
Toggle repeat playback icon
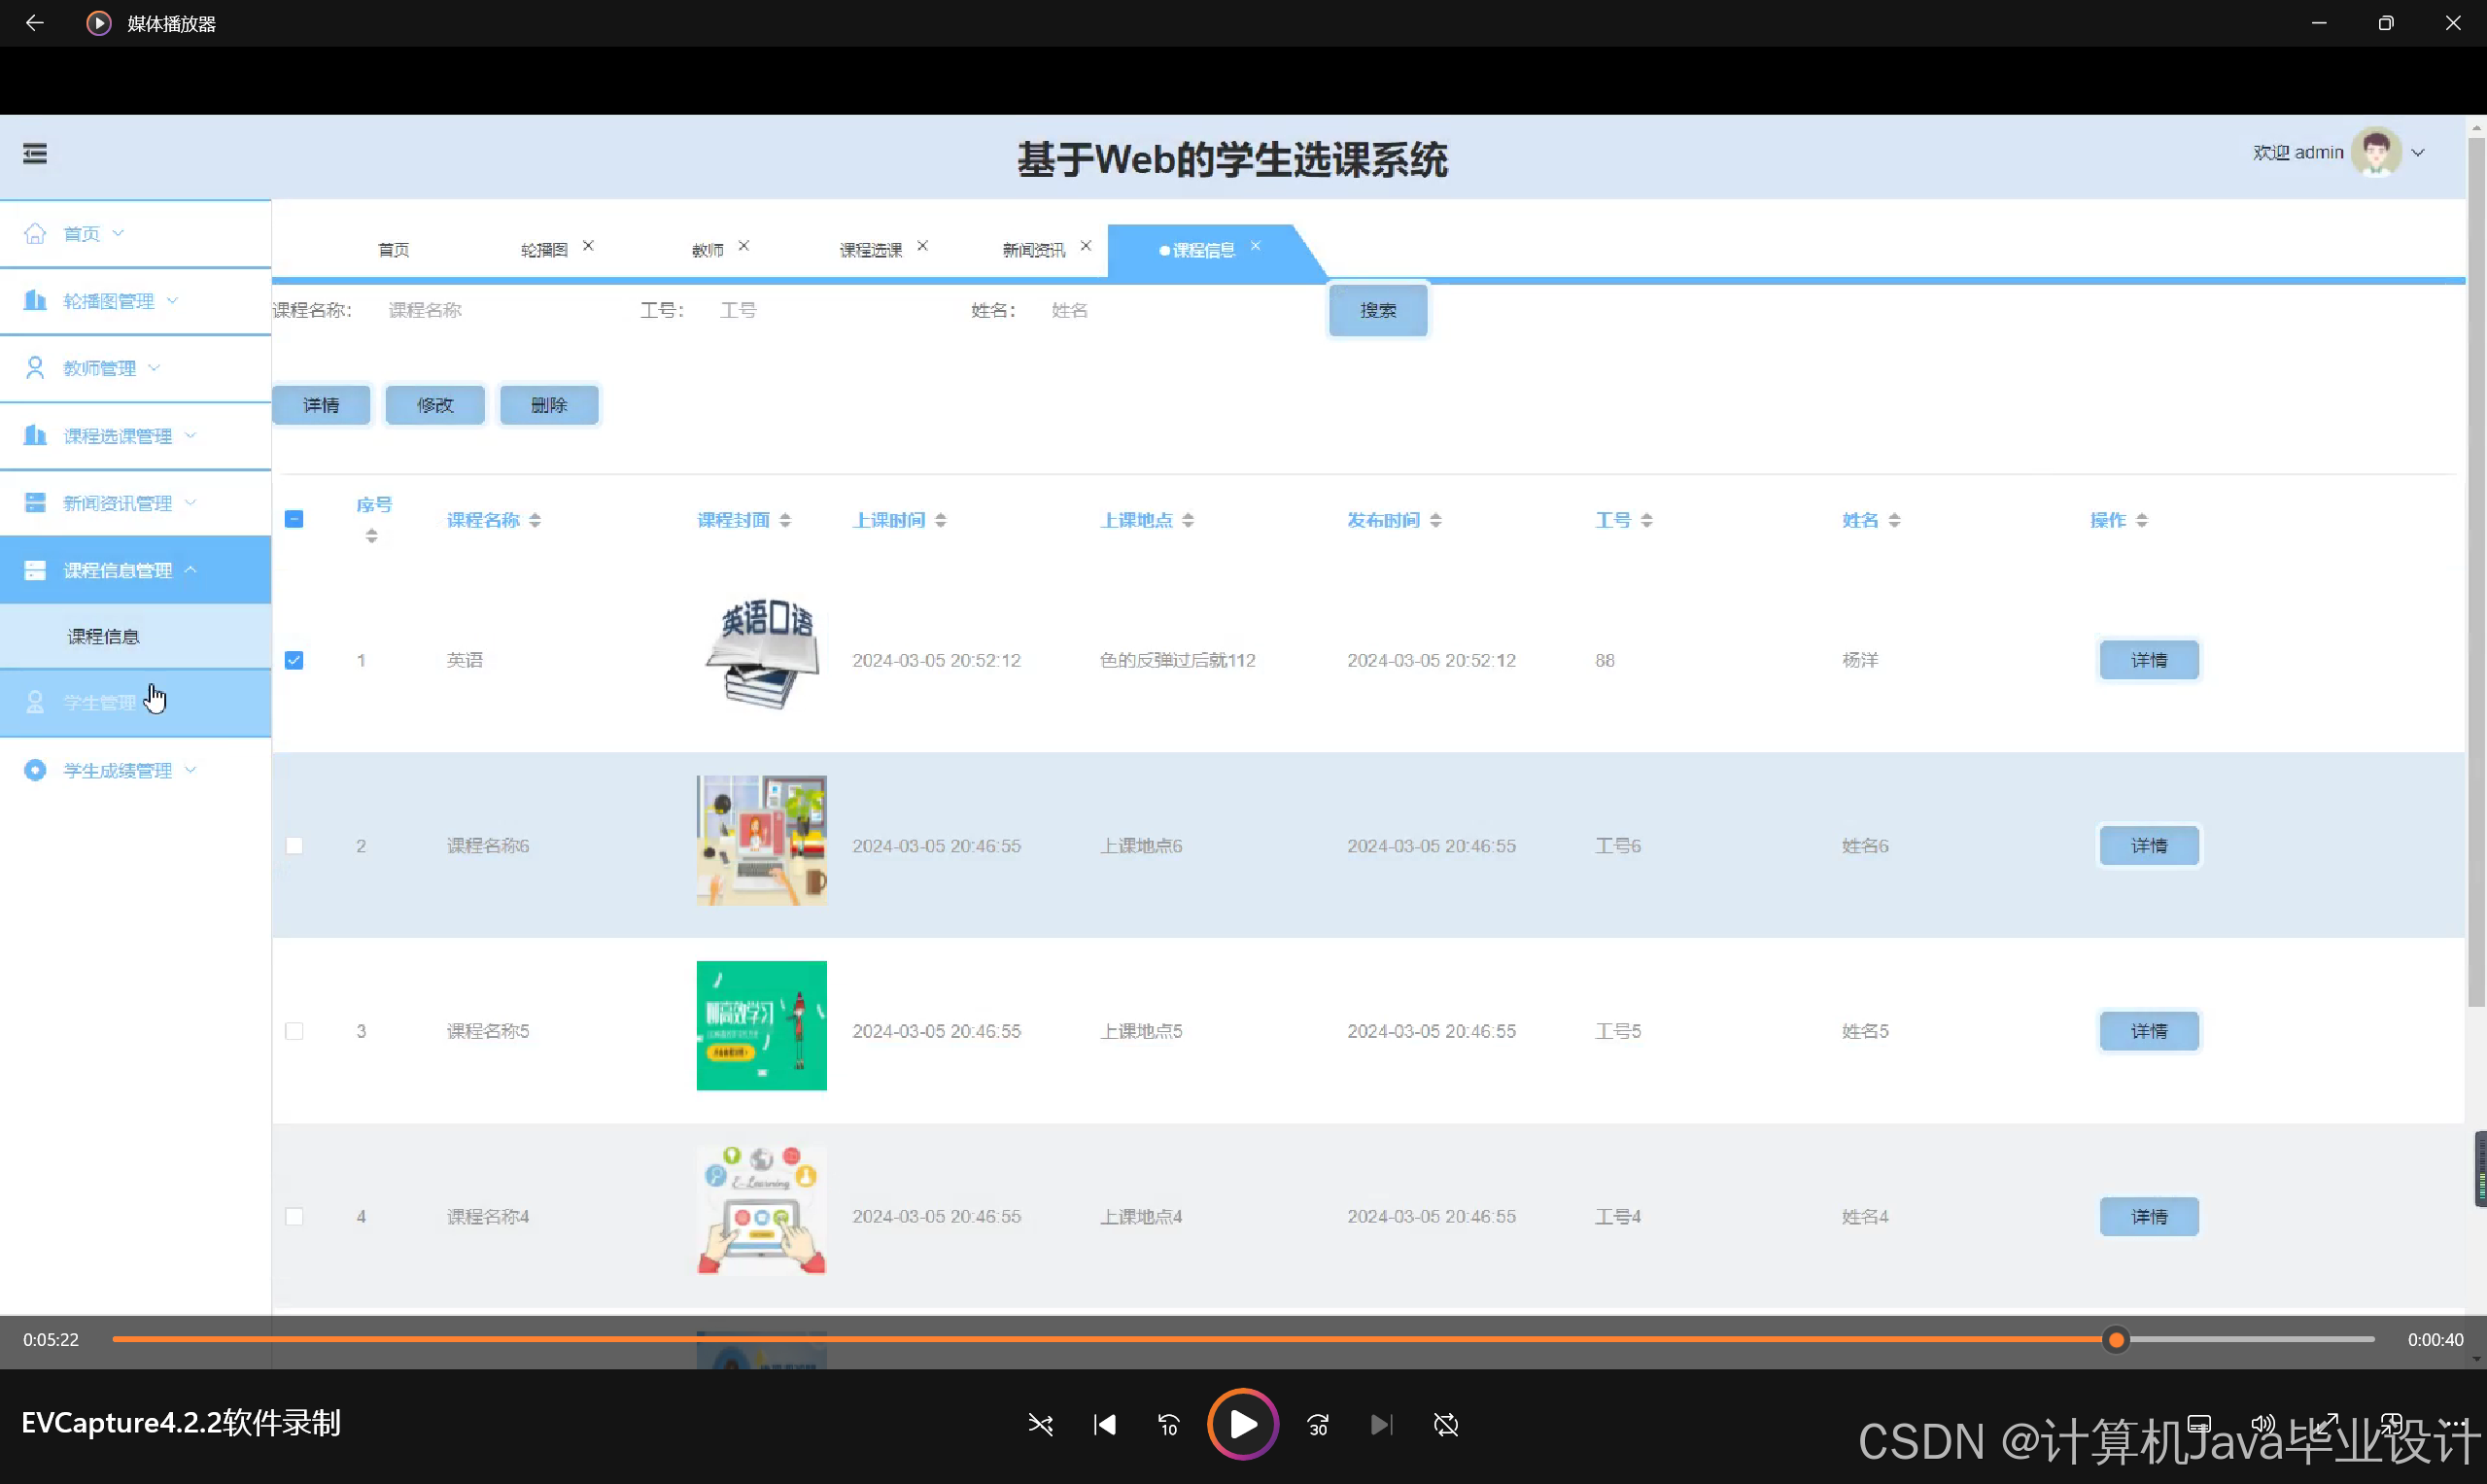(x=1445, y=1424)
